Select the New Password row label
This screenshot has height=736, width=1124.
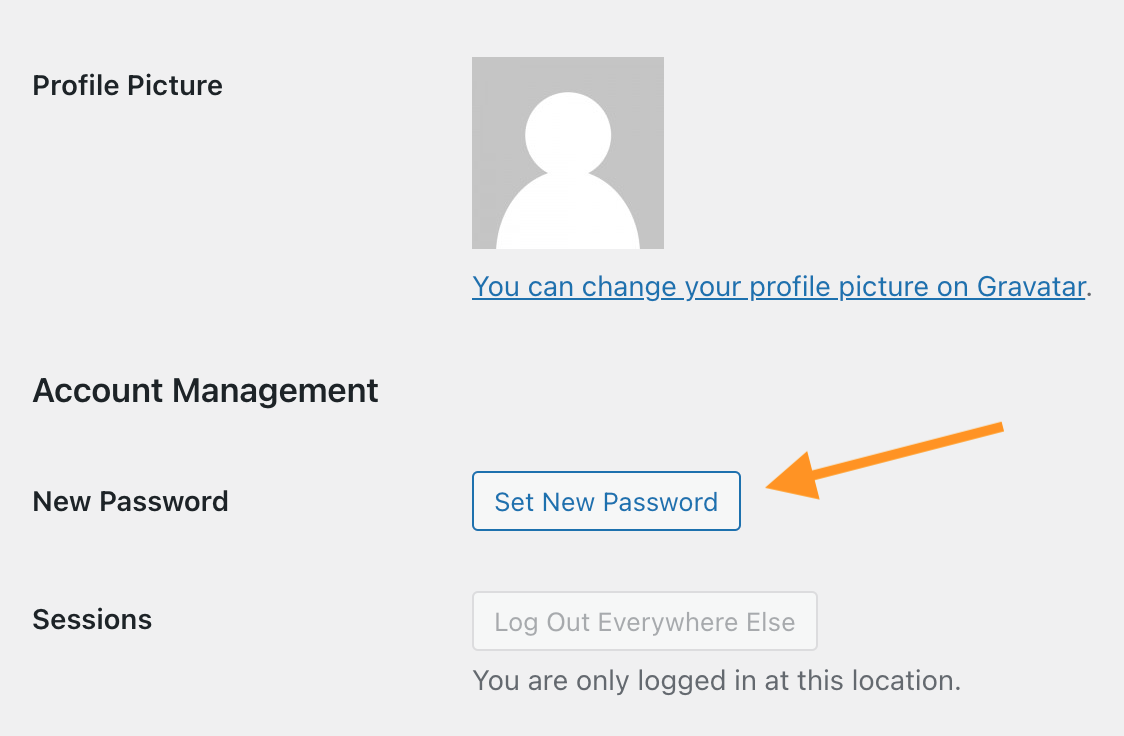130,501
